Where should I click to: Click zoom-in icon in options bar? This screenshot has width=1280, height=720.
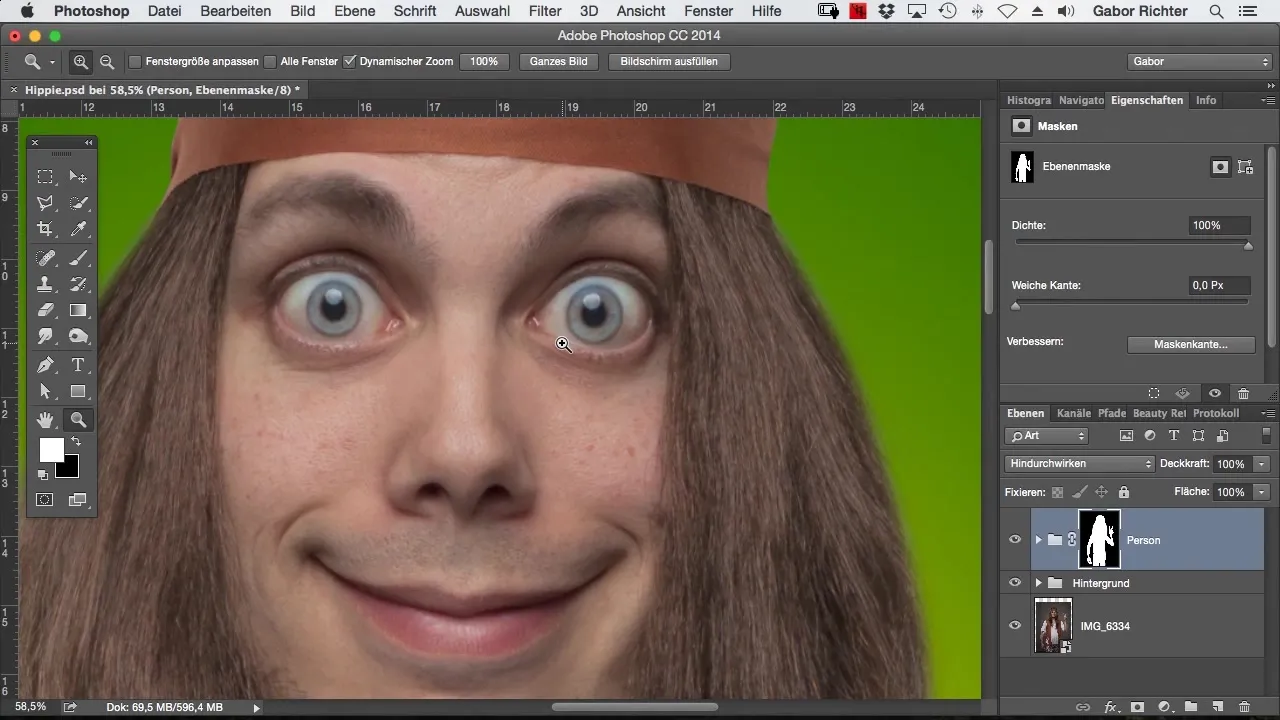(x=81, y=62)
